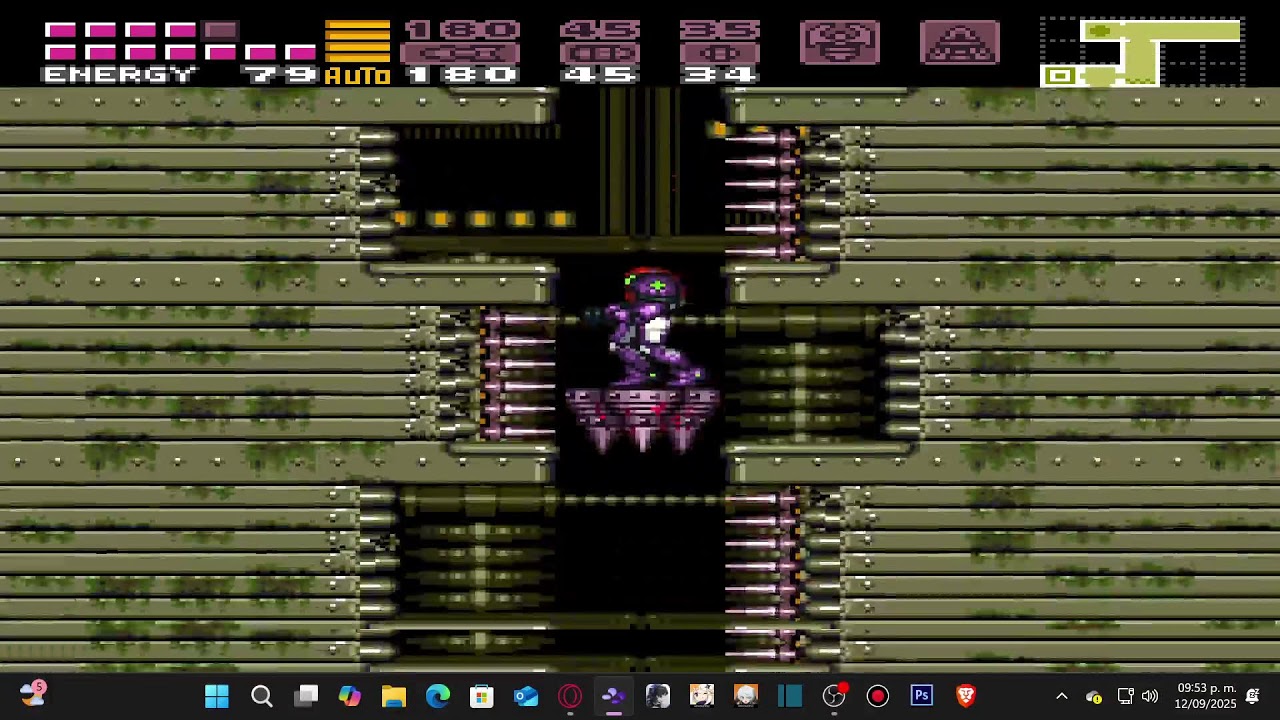Viewport: 1280px width, 720px height.
Task: Open the Windows Start menu
Action: (217, 696)
